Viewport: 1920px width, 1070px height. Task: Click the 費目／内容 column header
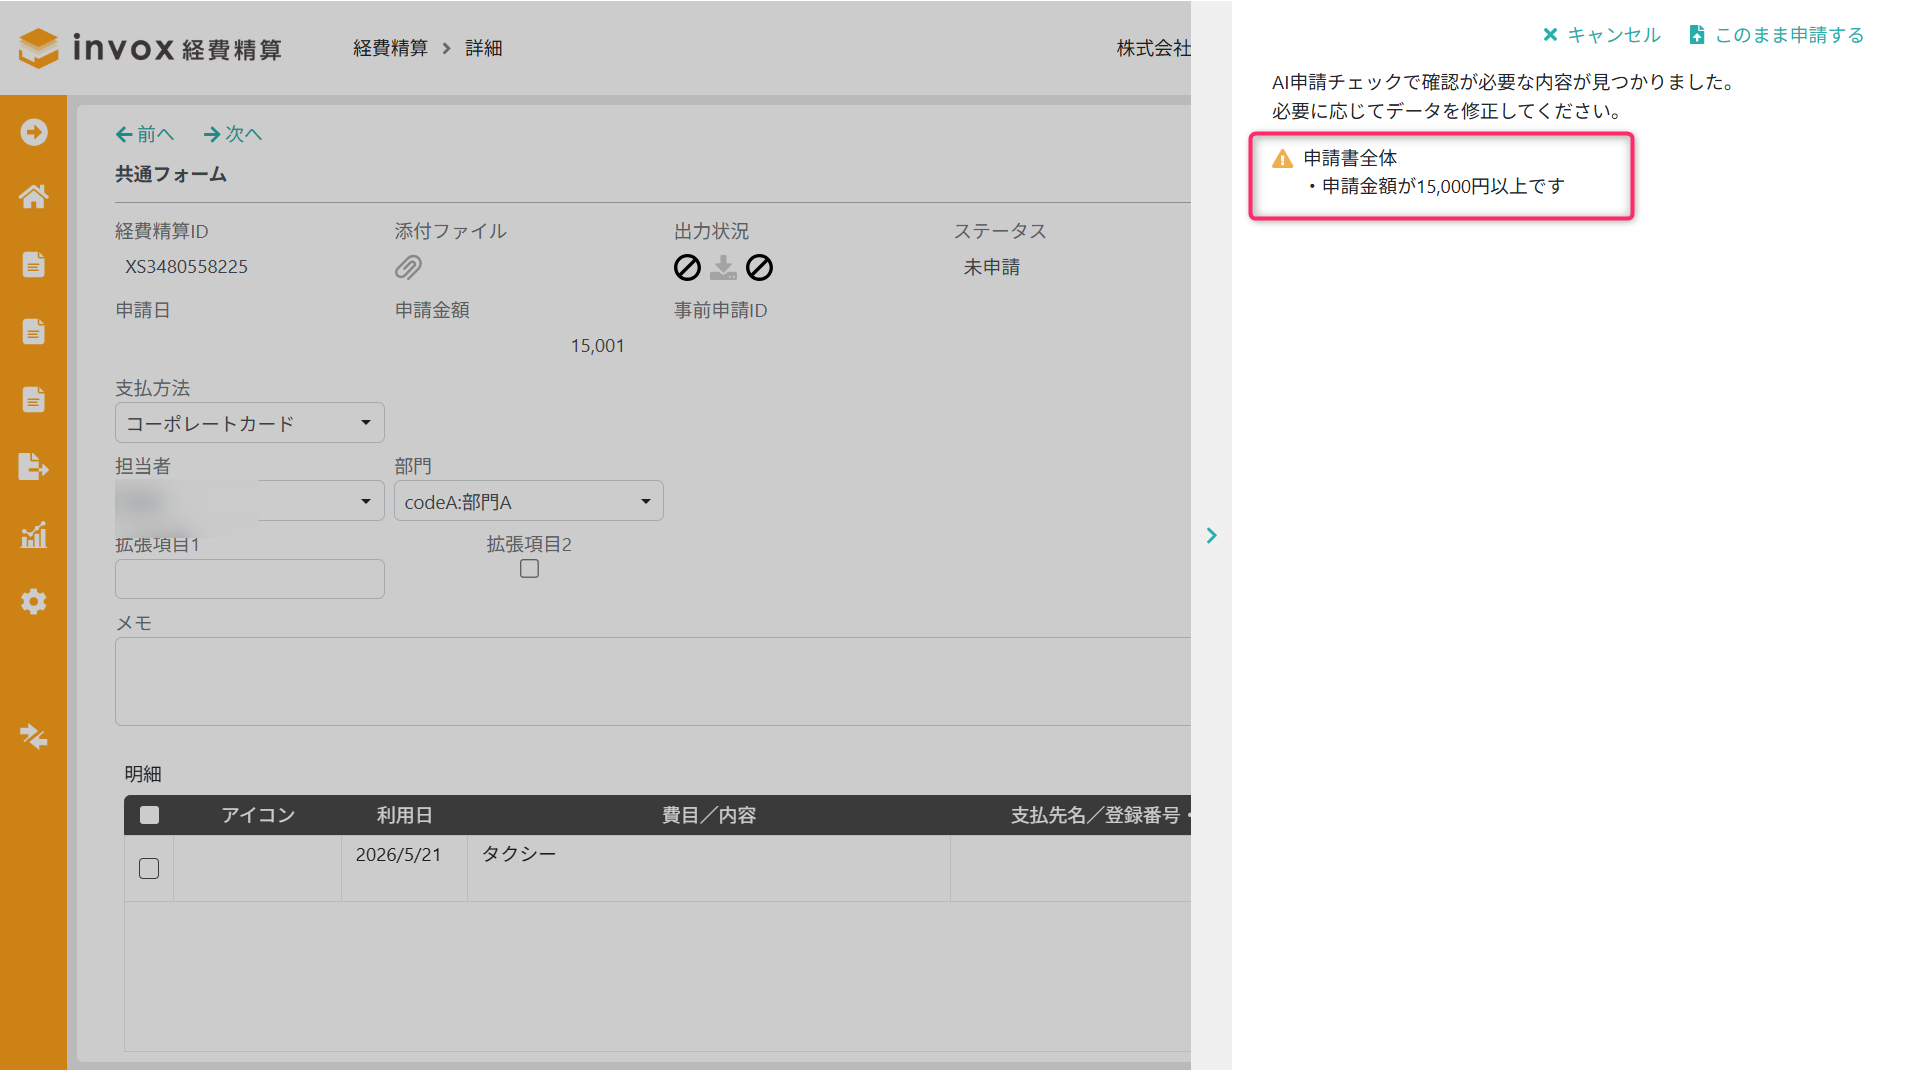pos(709,815)
